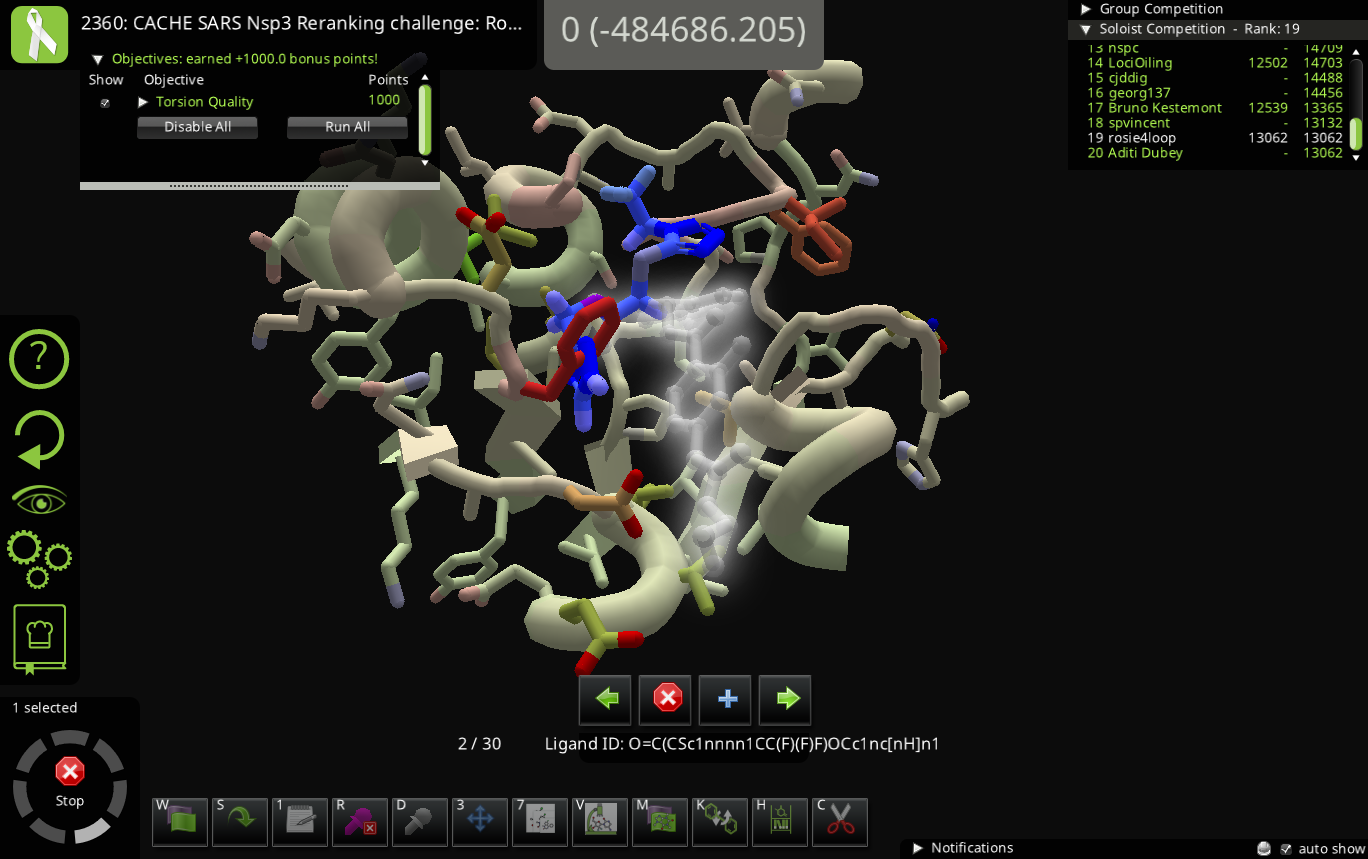Select the microscope view tool (V)
1368x859 pixels.
[x=600, y=821]
